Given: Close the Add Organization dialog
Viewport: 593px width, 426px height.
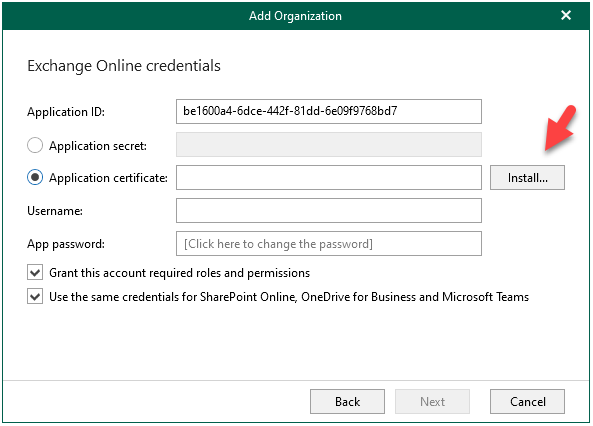Looking at the screenshot, I should click(x=566, y=15).
